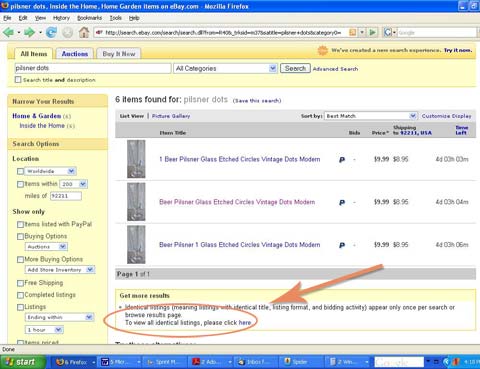Check Completed listings checkbox
Image resolution: width=480 pixels, height=369 pixels.
pos(20,295)
